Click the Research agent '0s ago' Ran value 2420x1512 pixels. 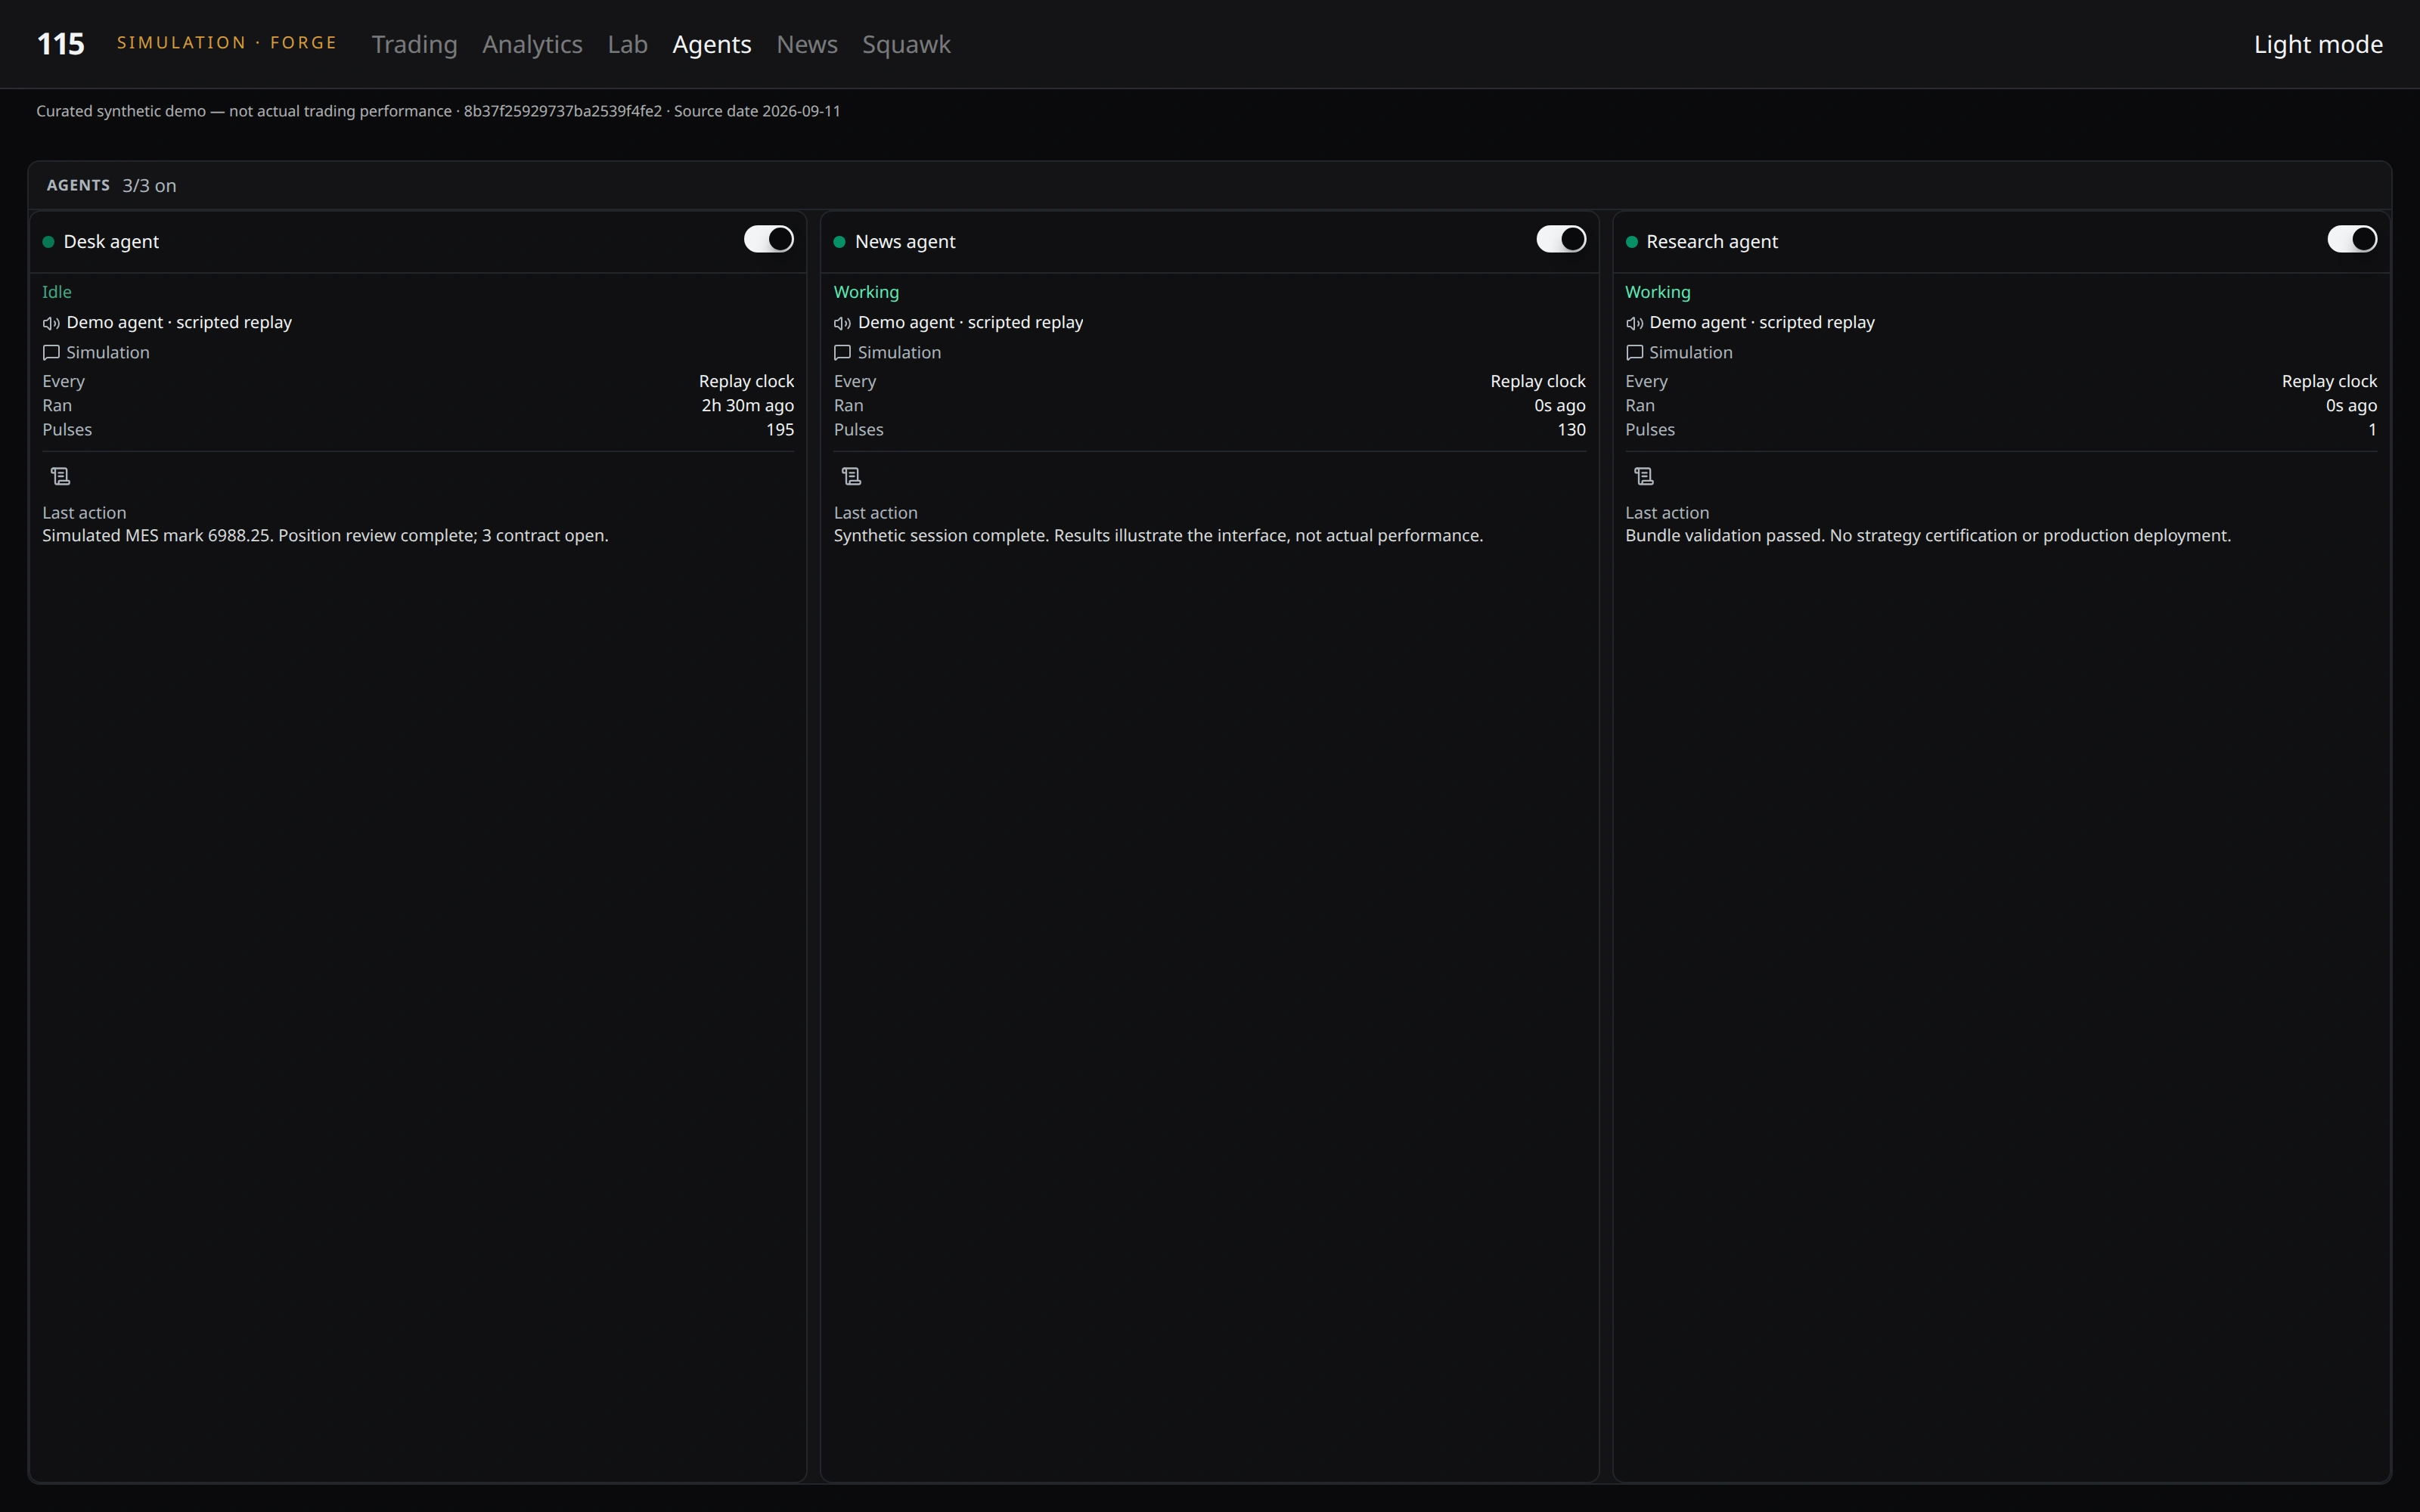2351,405
